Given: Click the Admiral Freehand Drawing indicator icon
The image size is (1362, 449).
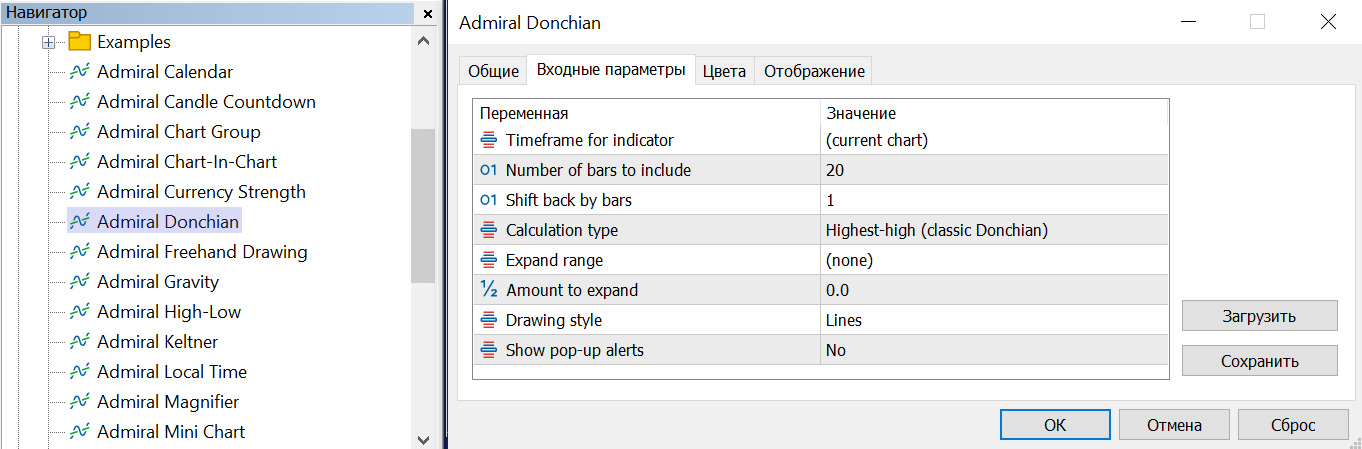Looking at the screenshot, I should click(x=80, y=252).
